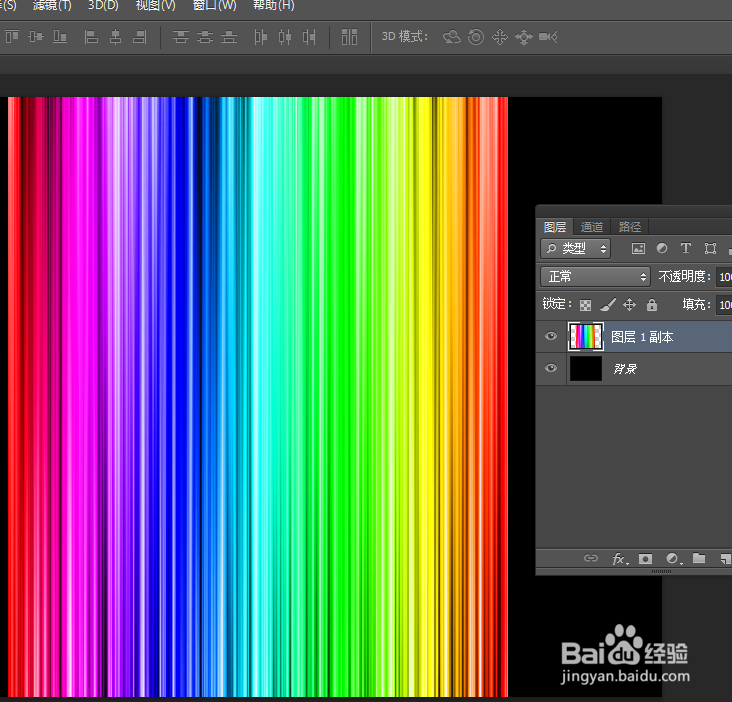
Task: Click the 不透明度 label
Action: (684, 277)
